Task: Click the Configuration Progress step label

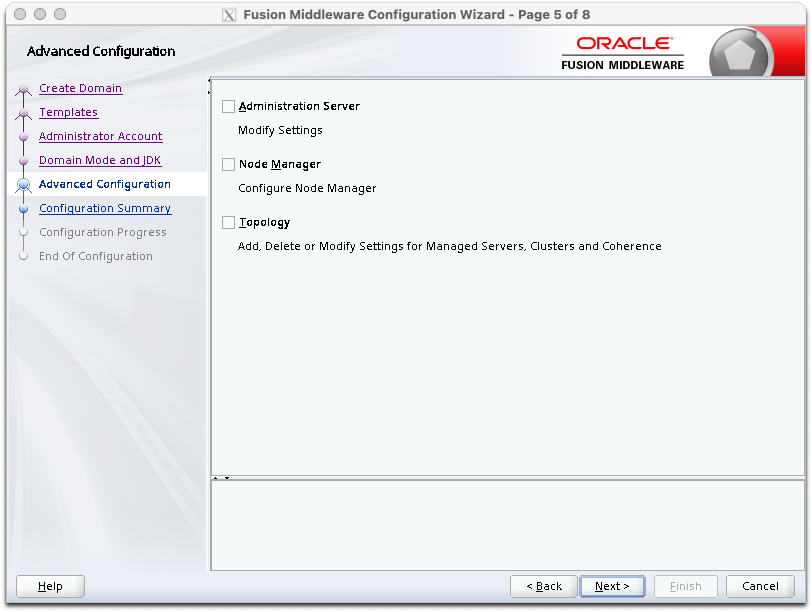Action: point(103,232)
